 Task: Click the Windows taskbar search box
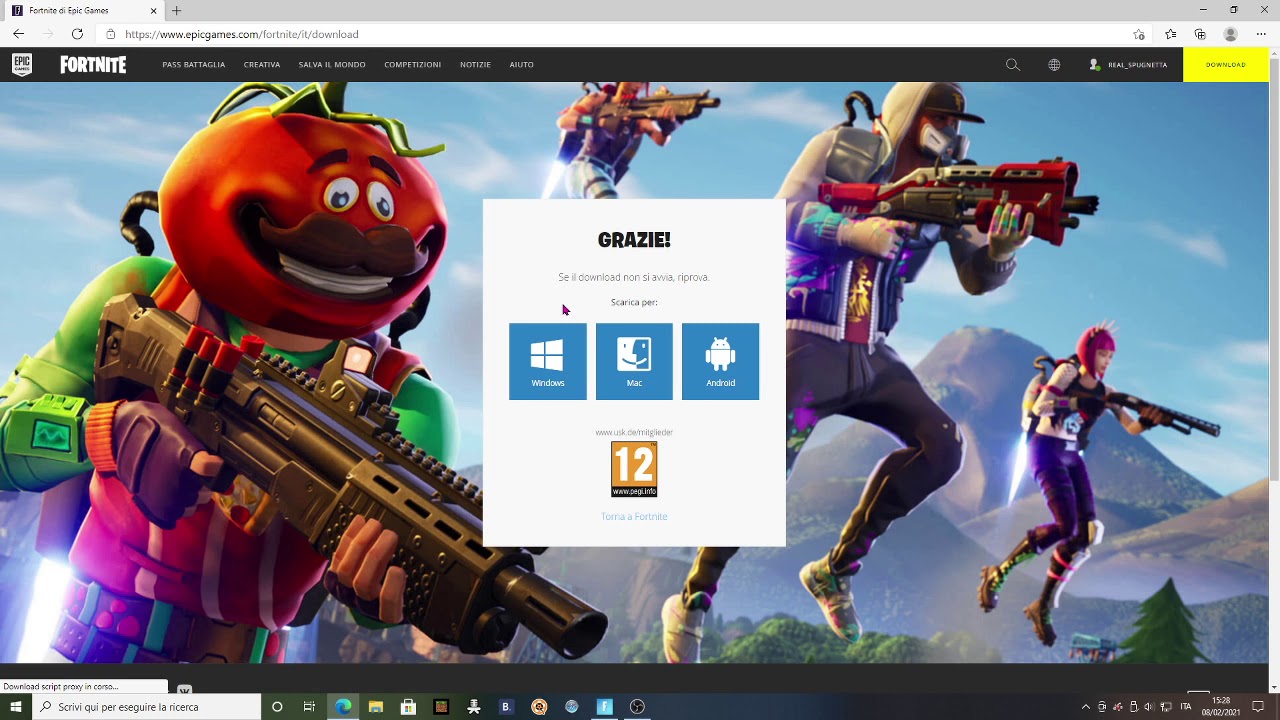[x=147, y=707]
